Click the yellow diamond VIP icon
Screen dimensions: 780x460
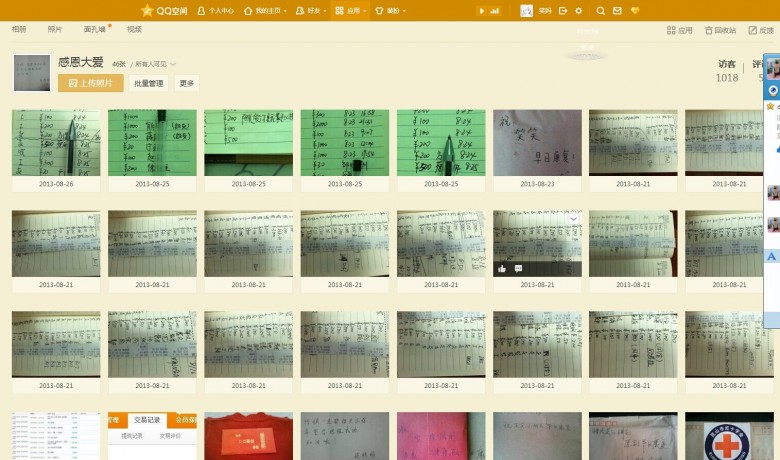coord(635,10)
